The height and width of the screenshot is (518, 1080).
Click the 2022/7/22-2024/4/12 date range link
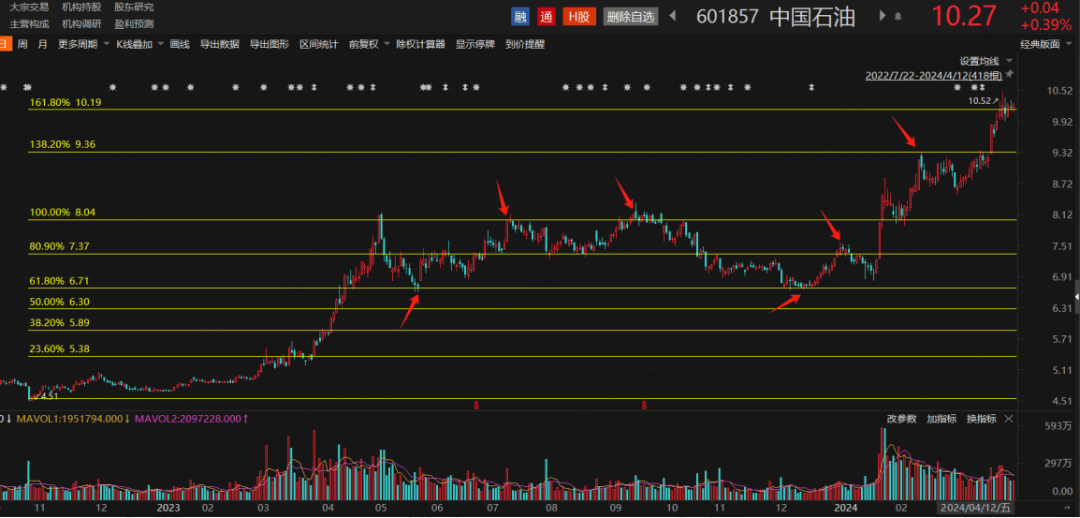click(x=933, y=75)
